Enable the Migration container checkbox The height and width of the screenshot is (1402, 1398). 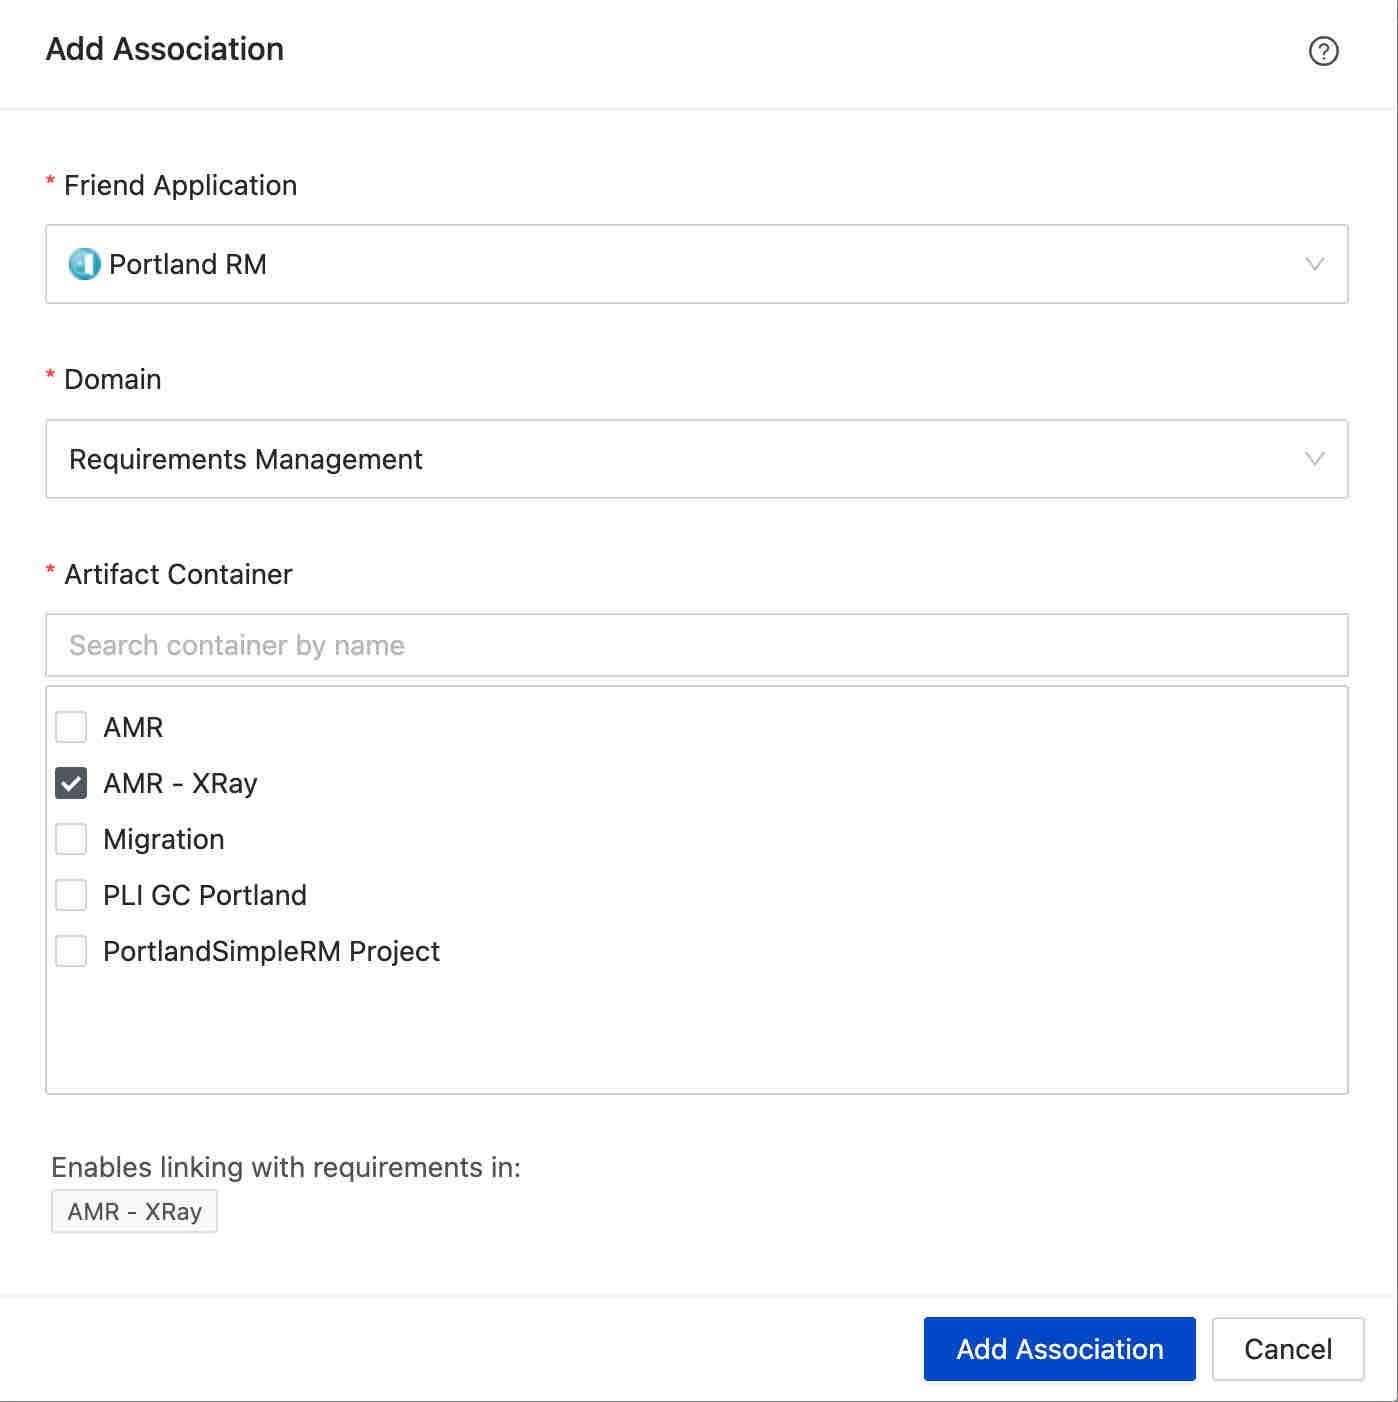(71, 839)
